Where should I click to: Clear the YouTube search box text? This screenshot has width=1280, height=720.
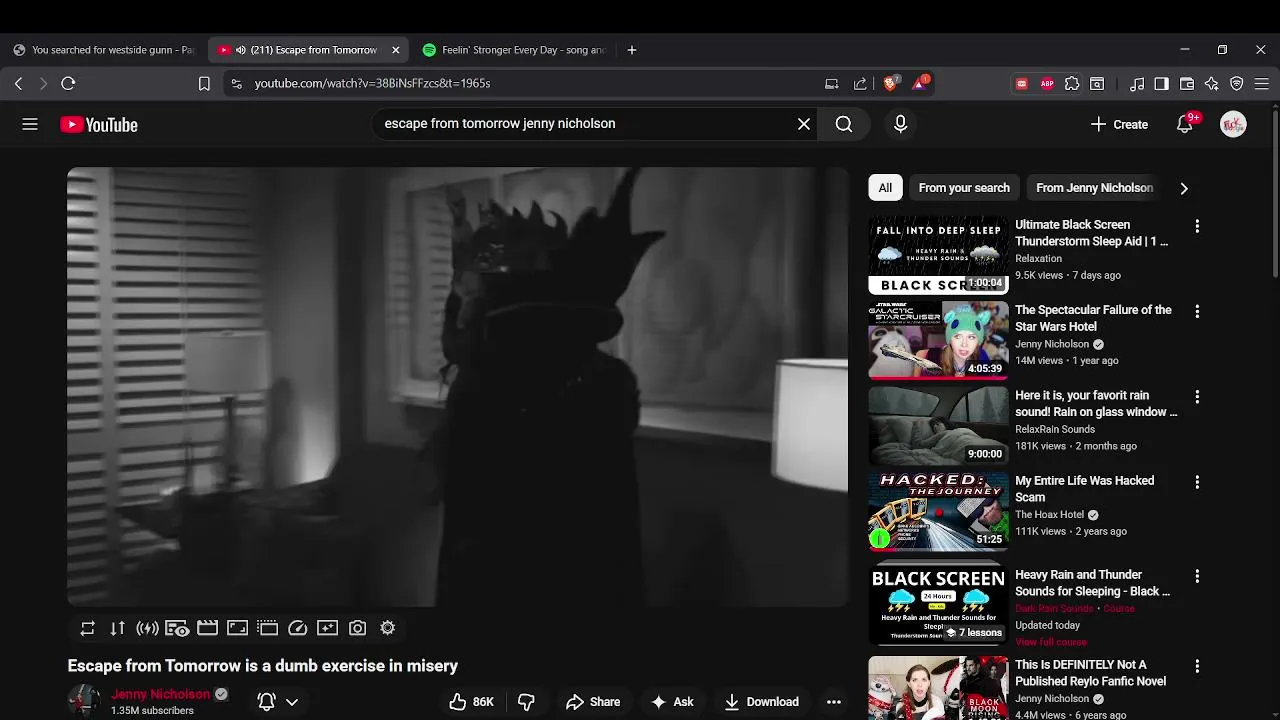coord(804,124)
